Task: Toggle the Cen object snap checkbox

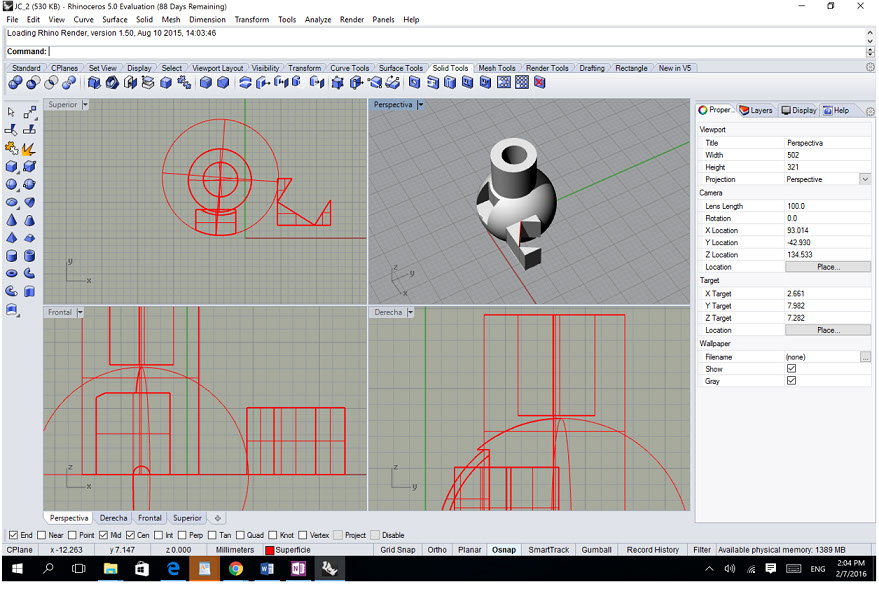Action: click(x=130, y=536)
